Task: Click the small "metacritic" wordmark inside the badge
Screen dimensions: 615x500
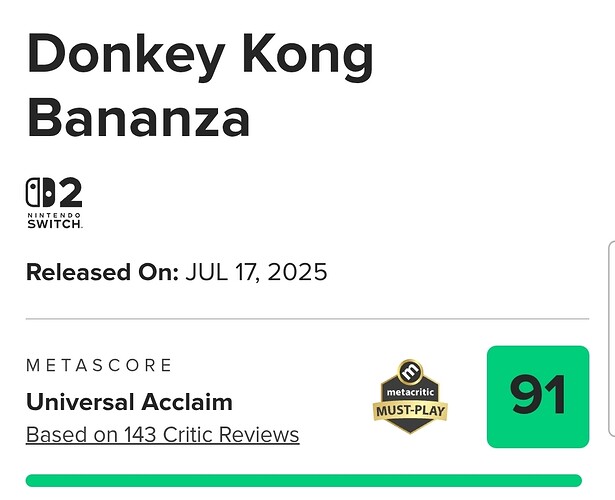Action: pyautogui.click(x=410, y=390)
